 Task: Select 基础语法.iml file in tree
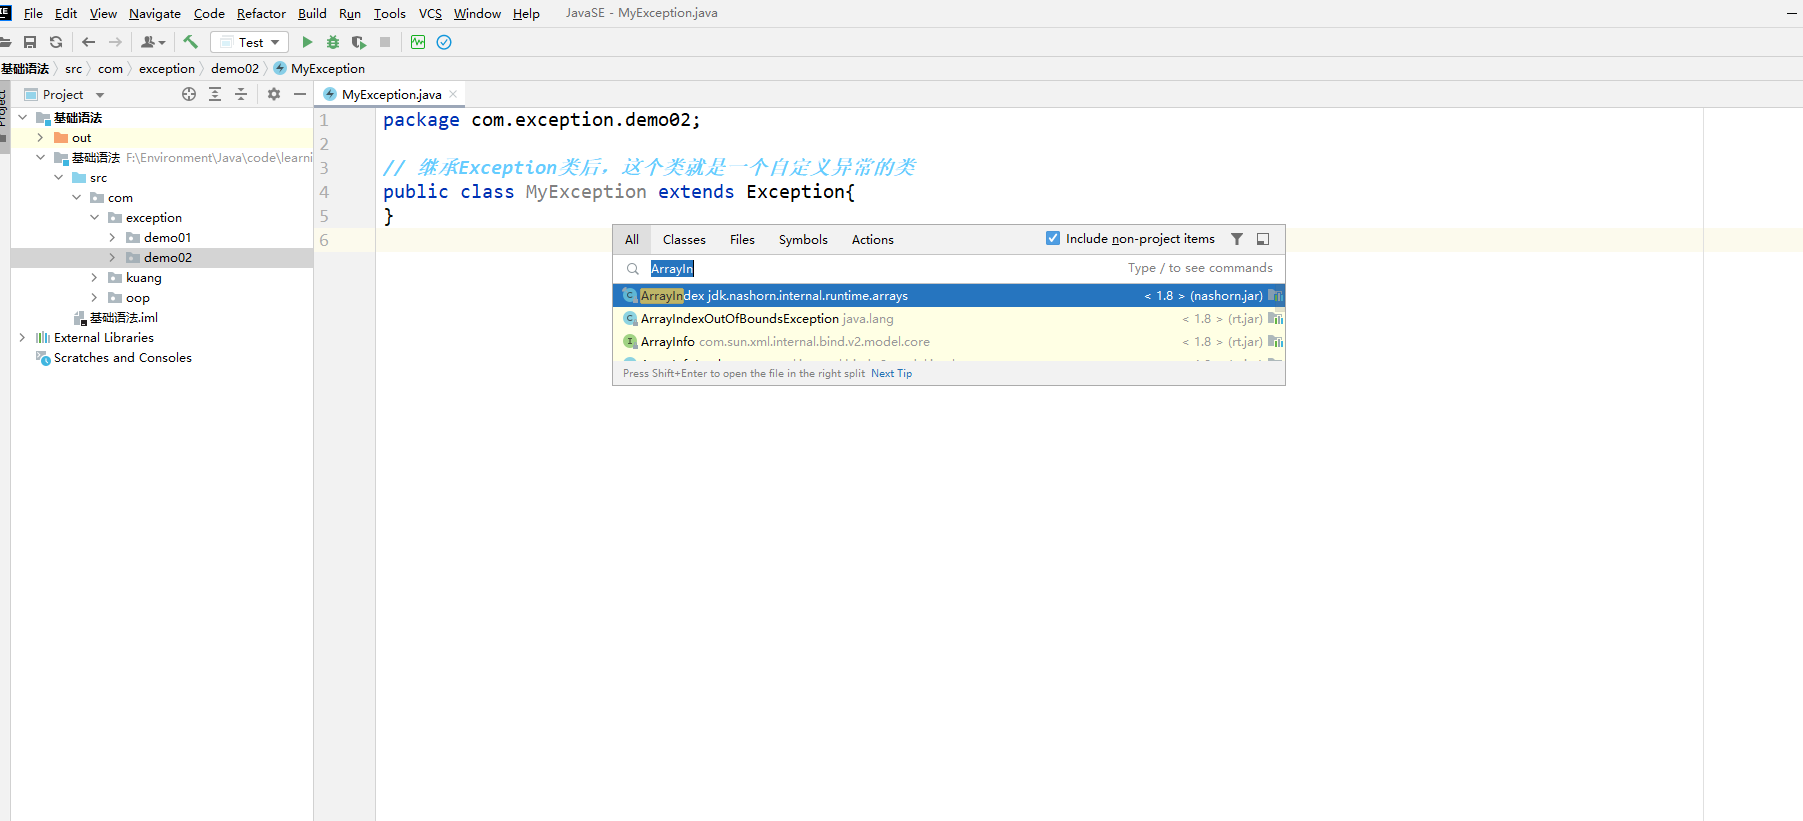[x=123, y=317]
